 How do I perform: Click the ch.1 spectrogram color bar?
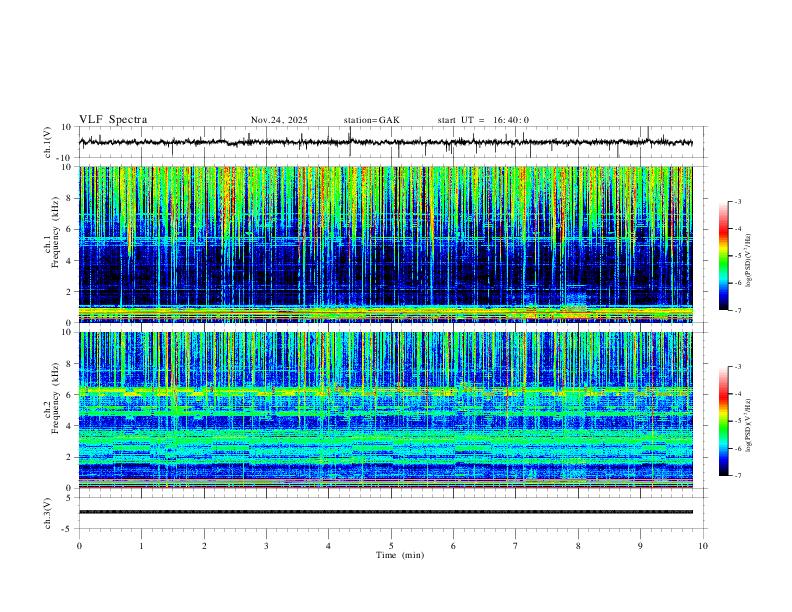(x=723, y=256)
